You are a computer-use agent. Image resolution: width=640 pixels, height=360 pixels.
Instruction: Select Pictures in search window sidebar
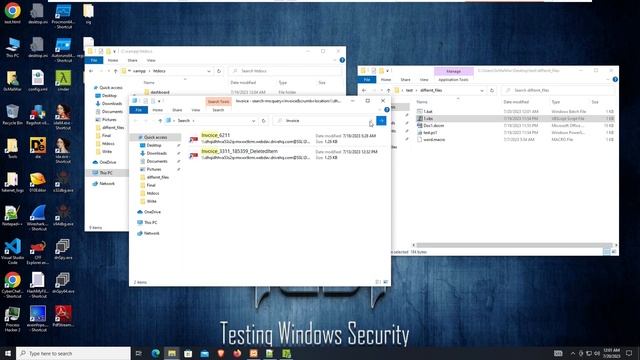[153, 169]
